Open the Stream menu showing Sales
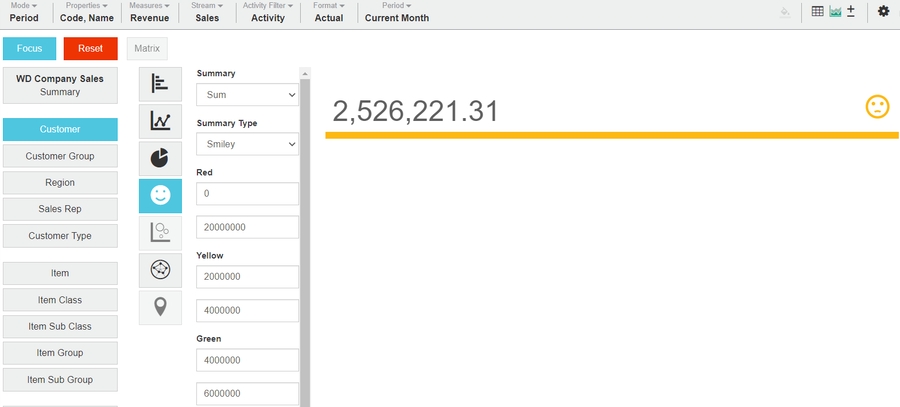Screen dimensions: 900x407 coord(207,13)
